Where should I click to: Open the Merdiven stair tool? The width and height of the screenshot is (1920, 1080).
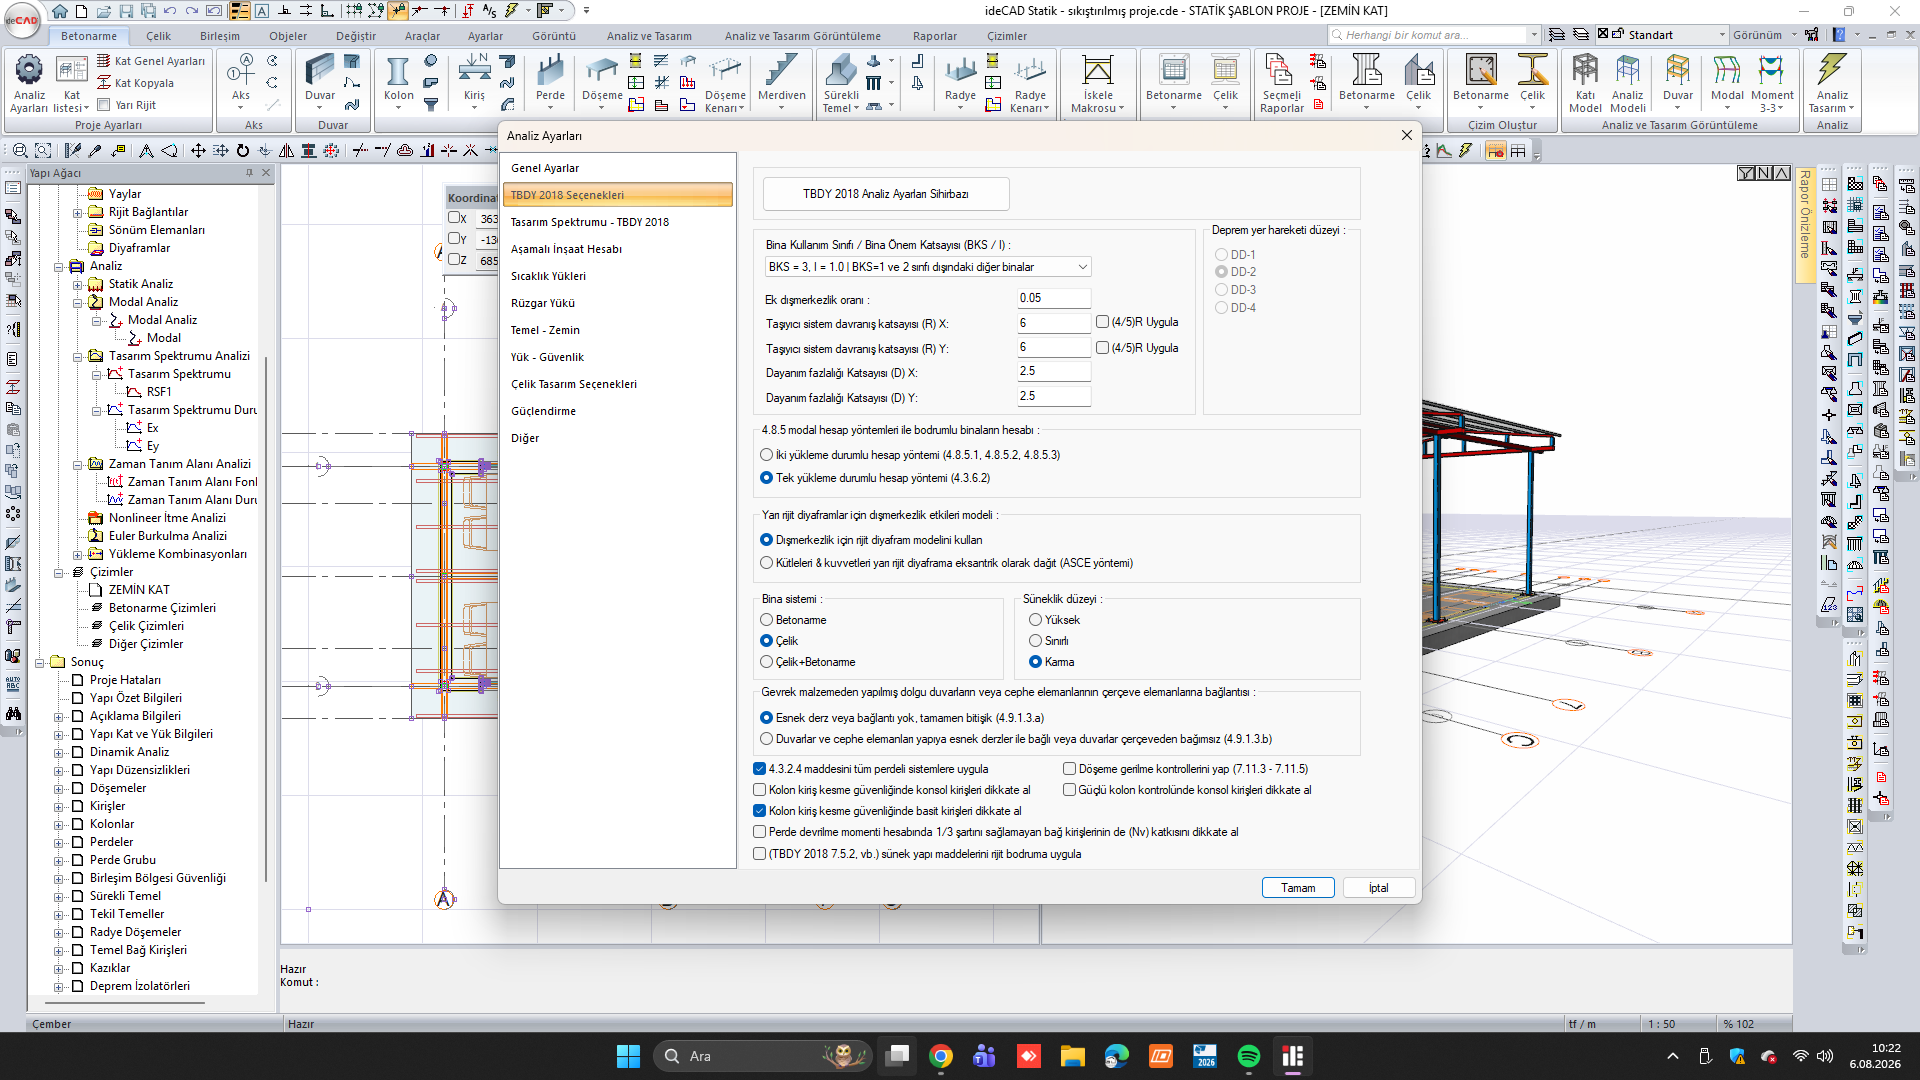pyautogui.click(x=781, y=72)
